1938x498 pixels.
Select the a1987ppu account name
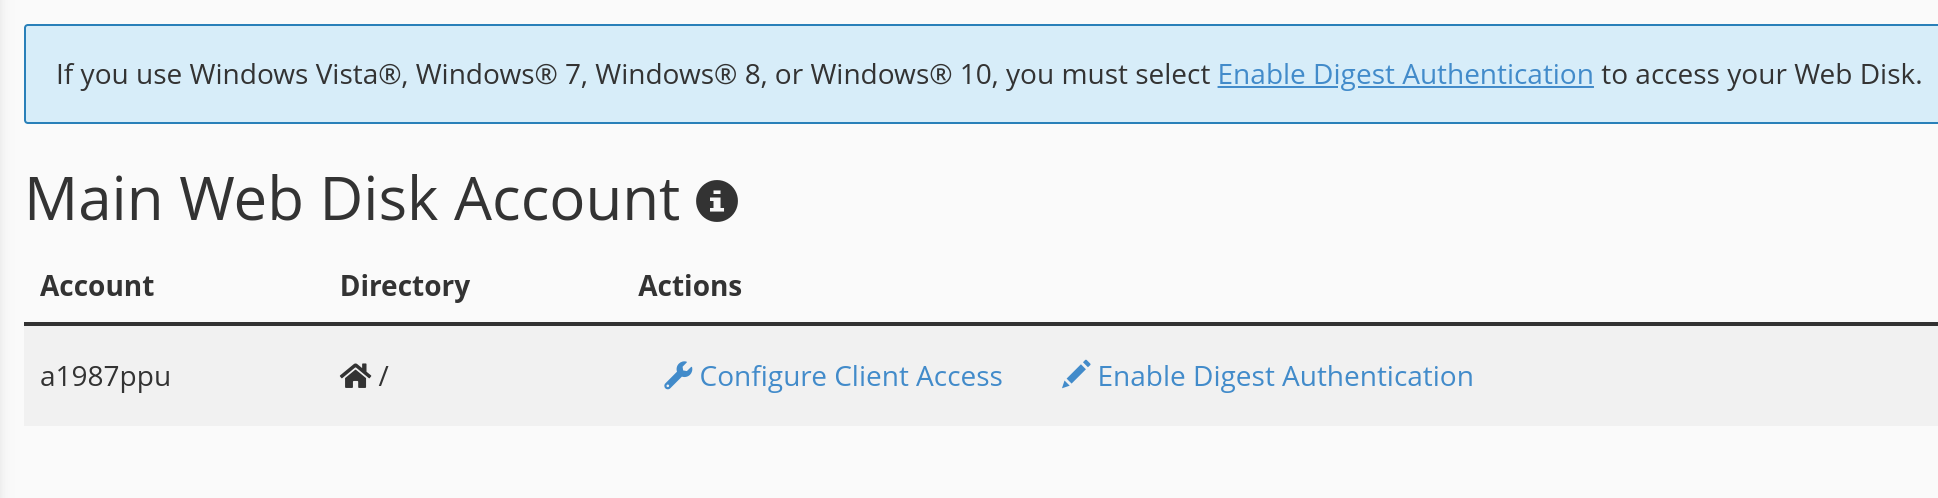click(105, 377)
